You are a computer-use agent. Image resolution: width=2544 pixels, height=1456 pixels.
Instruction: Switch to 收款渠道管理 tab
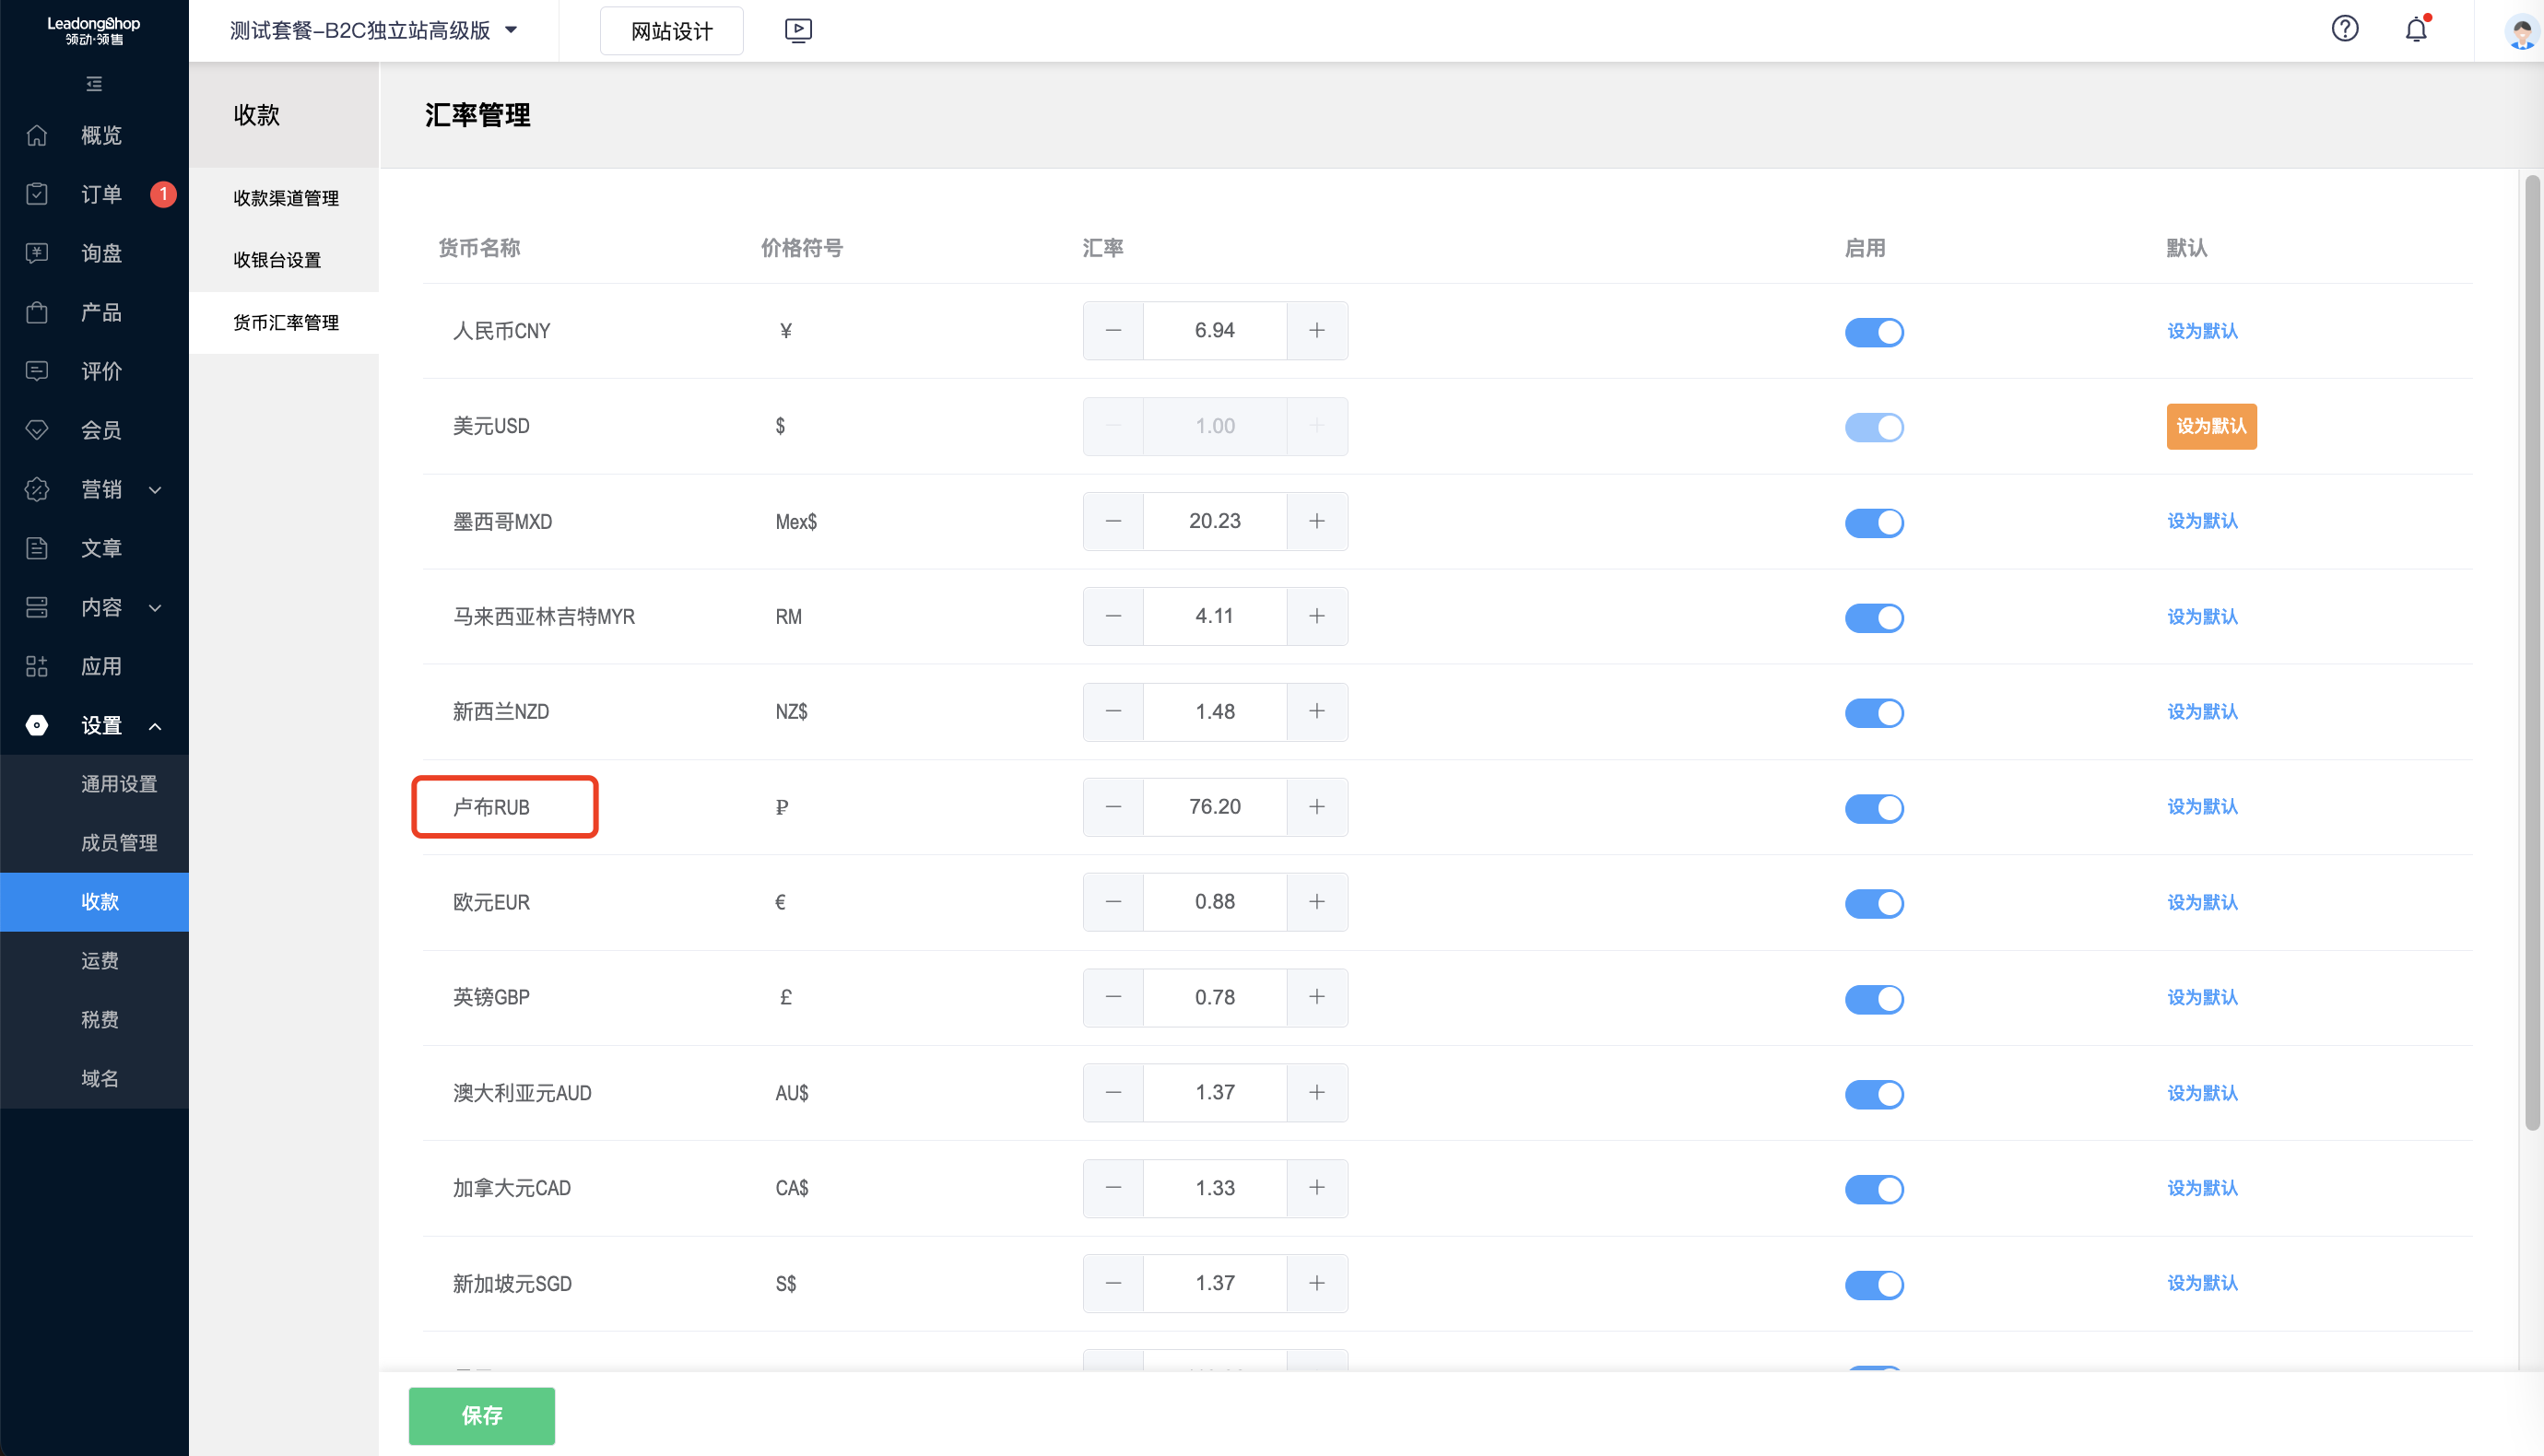click(286, 198)
